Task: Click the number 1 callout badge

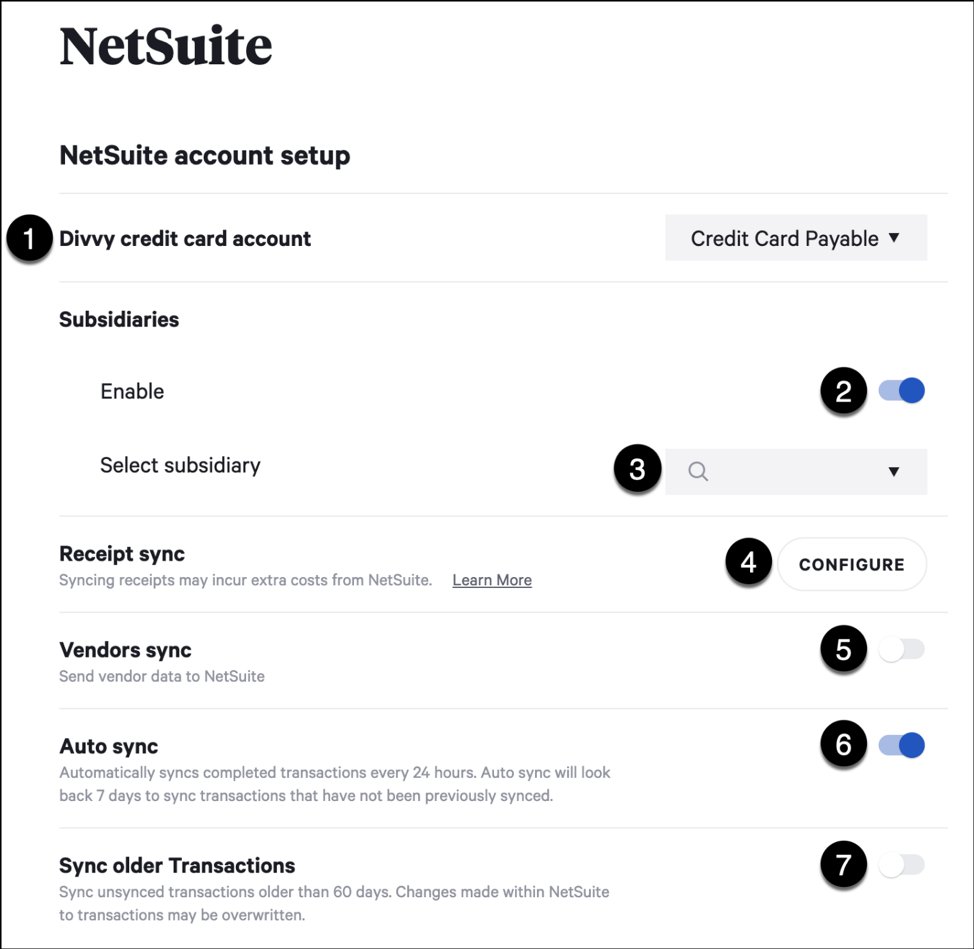Action: pos(29,240)
